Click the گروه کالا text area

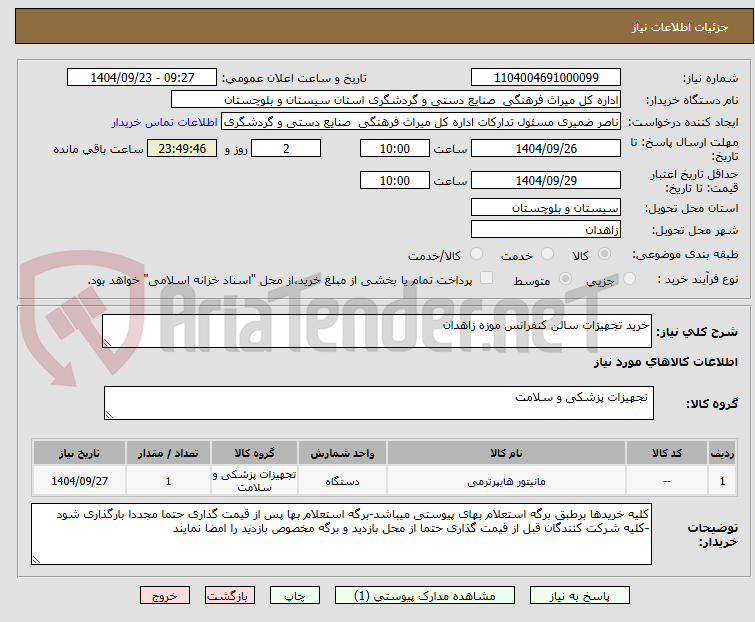378,403
